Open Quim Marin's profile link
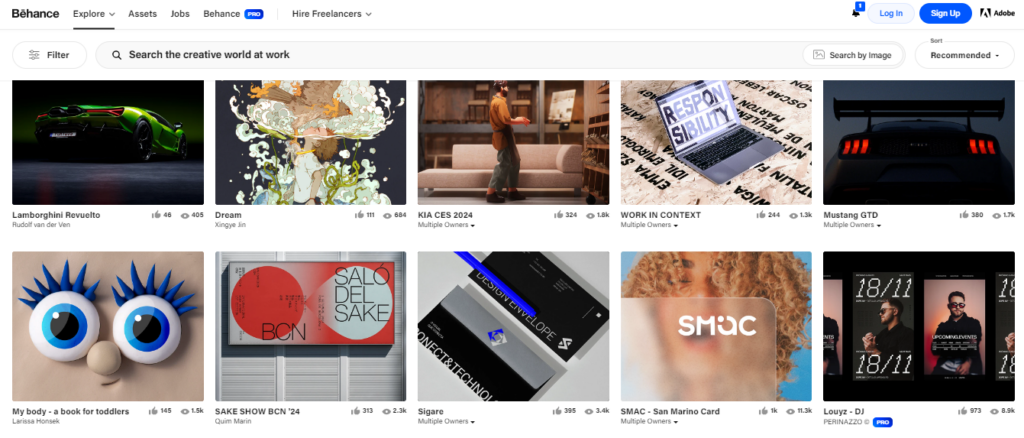This screenshot has width=1024, height=438. [x=232, y=422]
